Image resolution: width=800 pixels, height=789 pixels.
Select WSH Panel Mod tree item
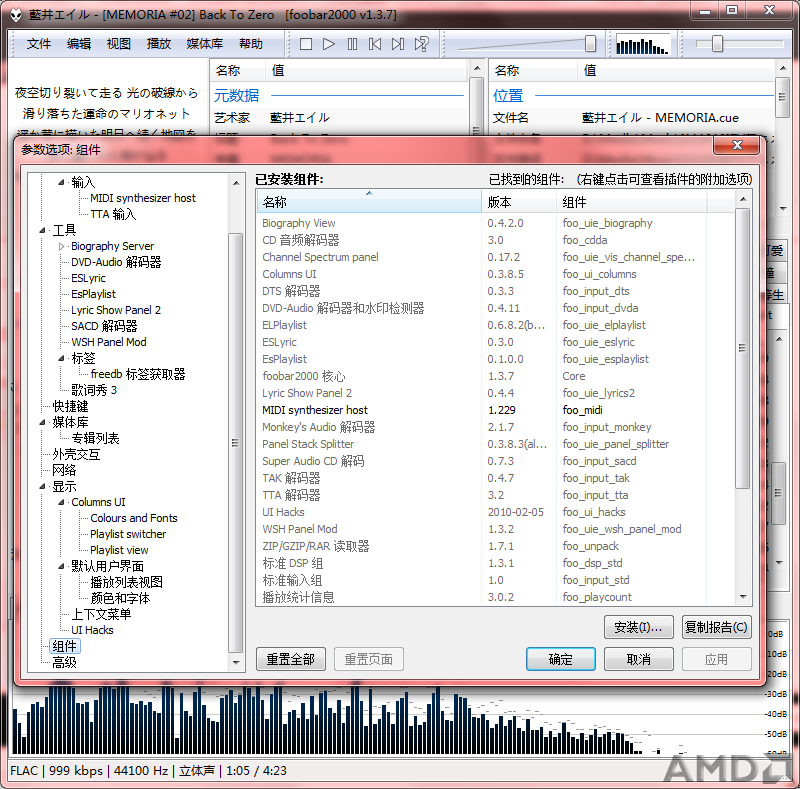tap(109, 342)
